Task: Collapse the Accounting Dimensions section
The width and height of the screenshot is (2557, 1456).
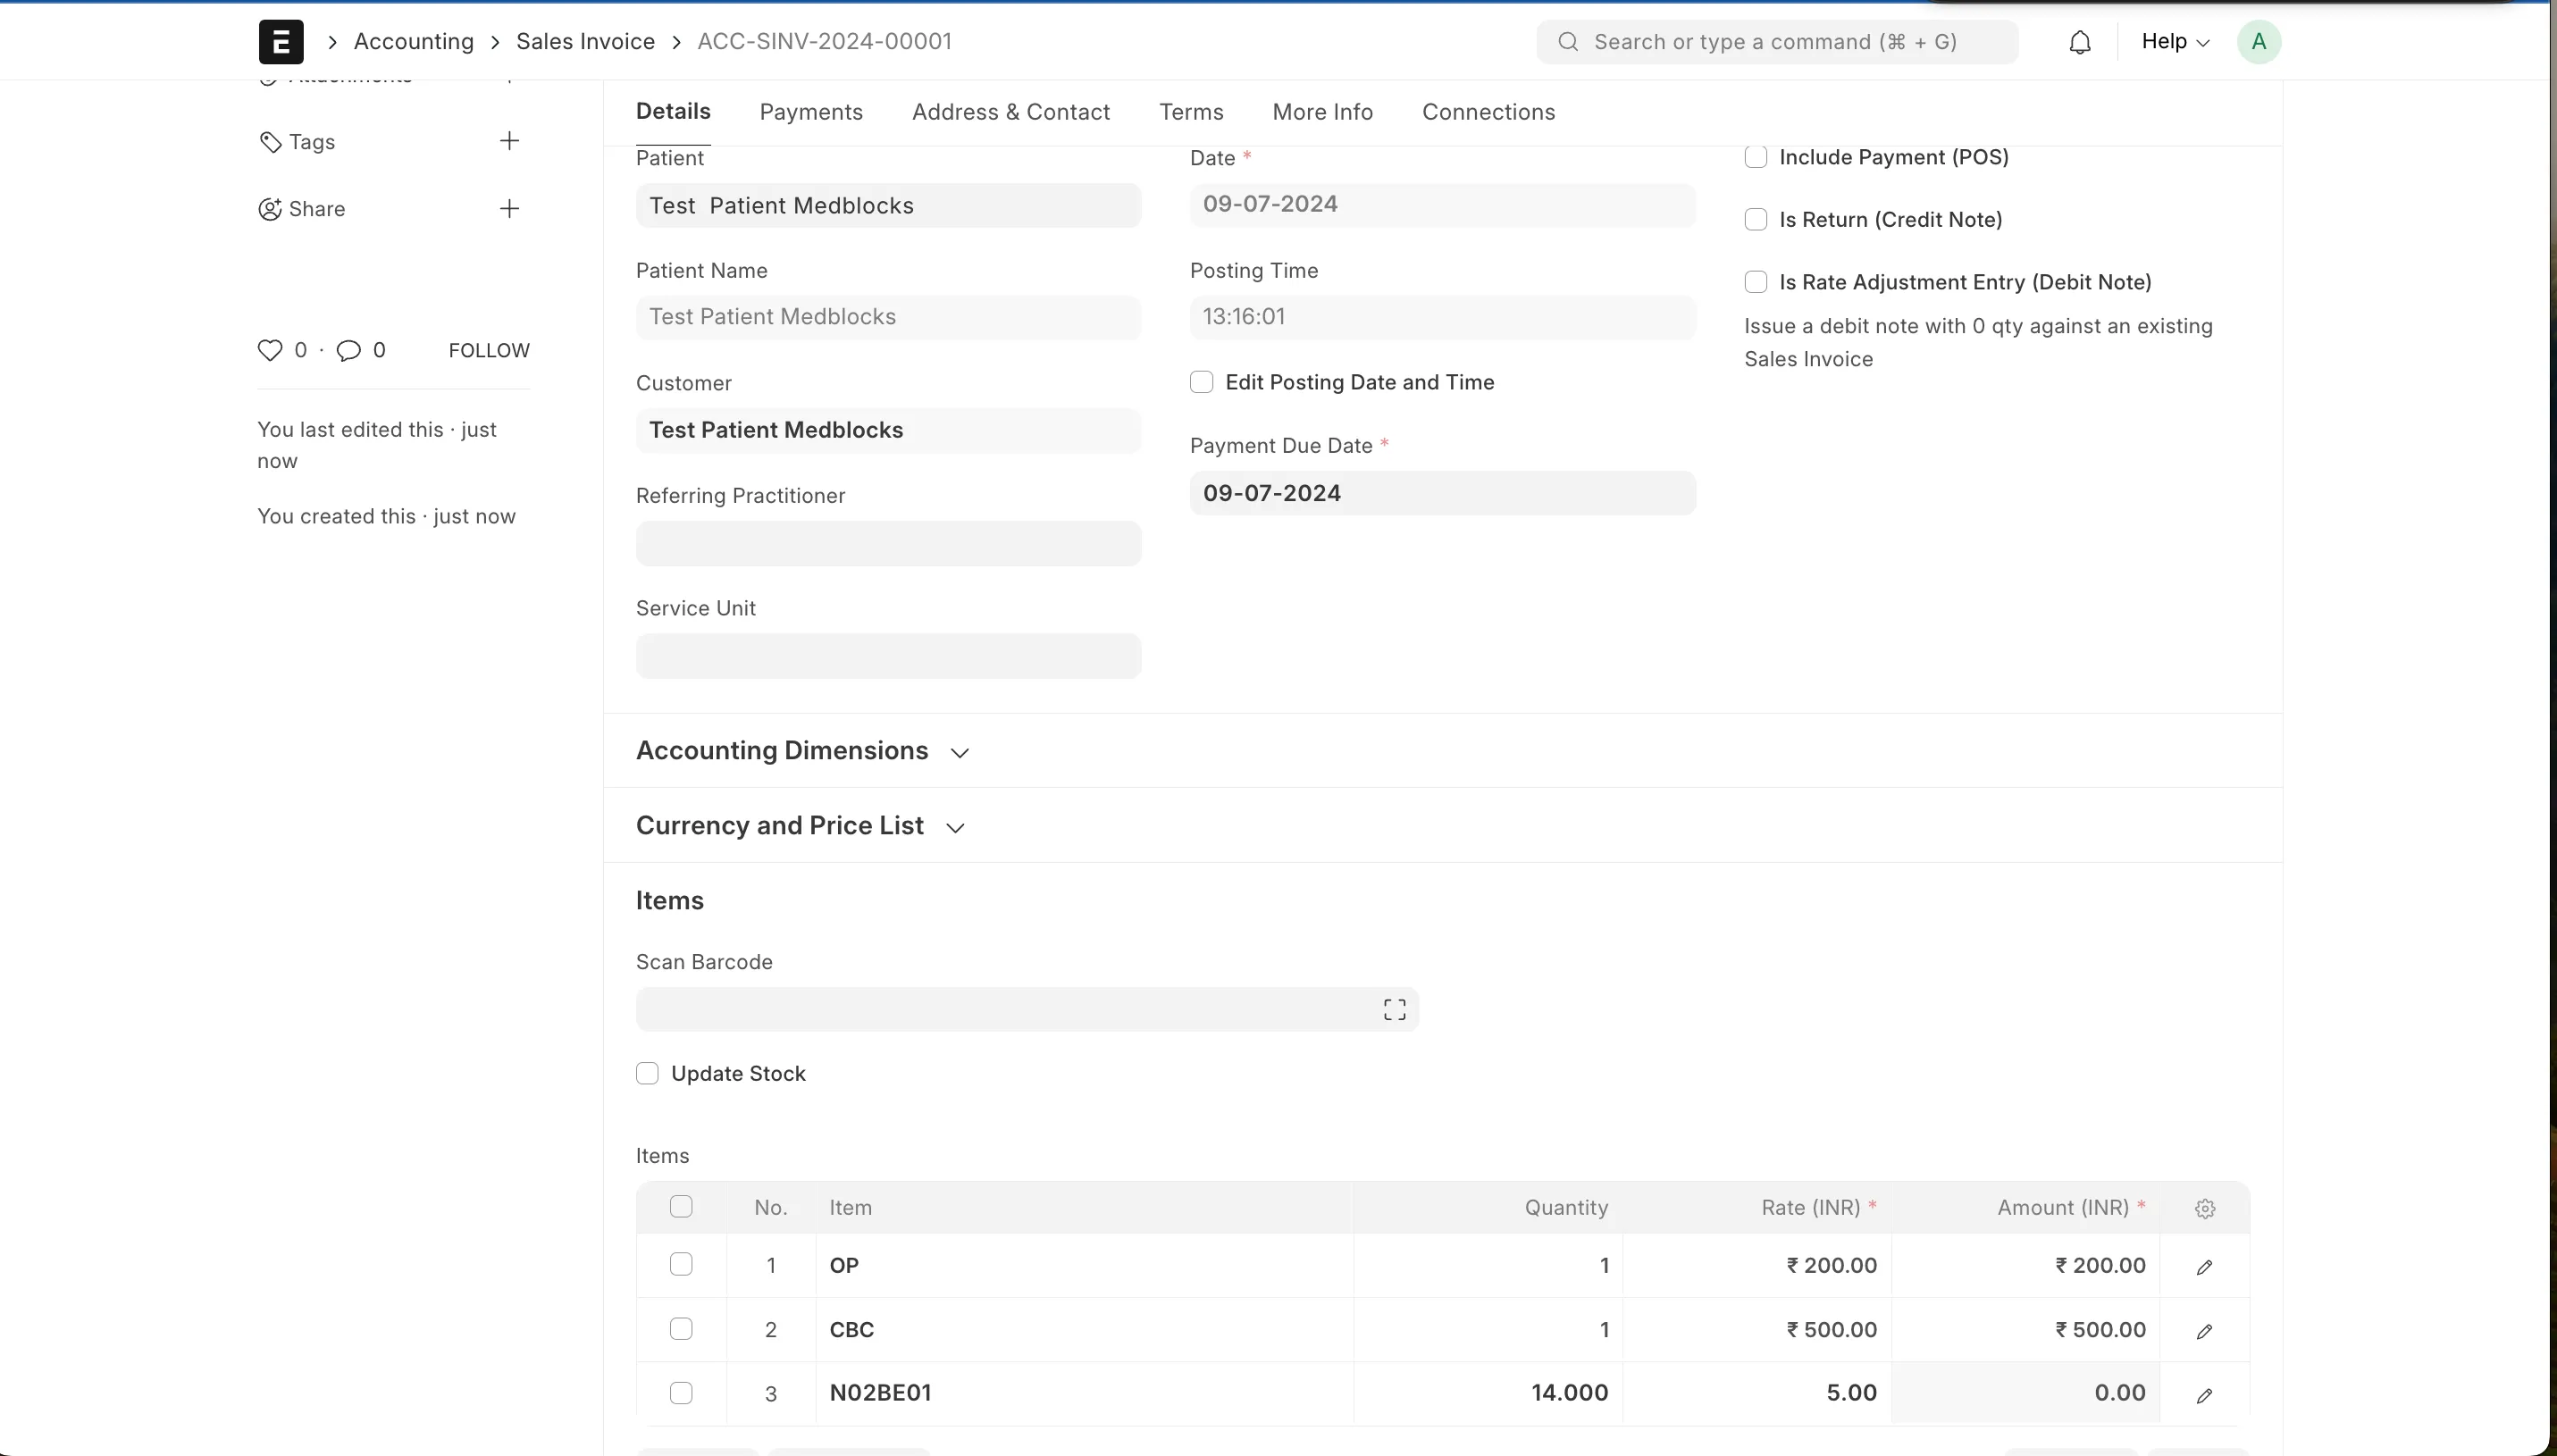Action: (959, 751)
